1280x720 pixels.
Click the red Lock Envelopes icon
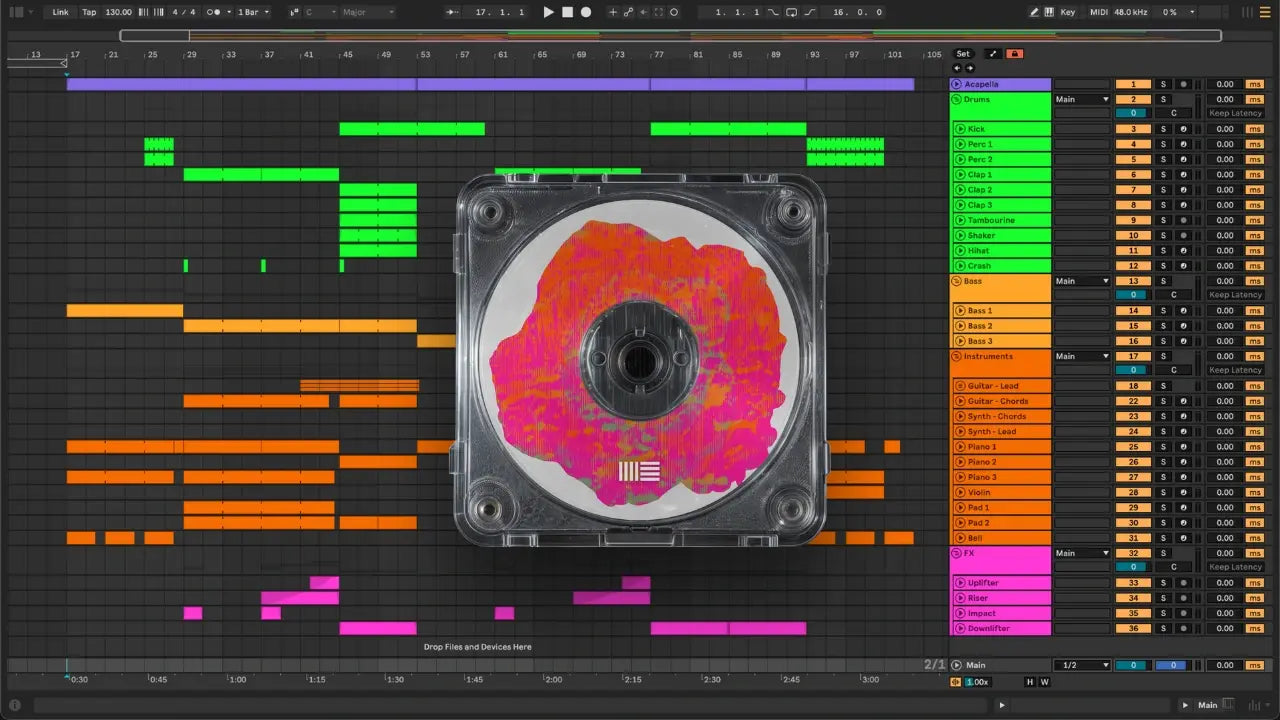1015,54
